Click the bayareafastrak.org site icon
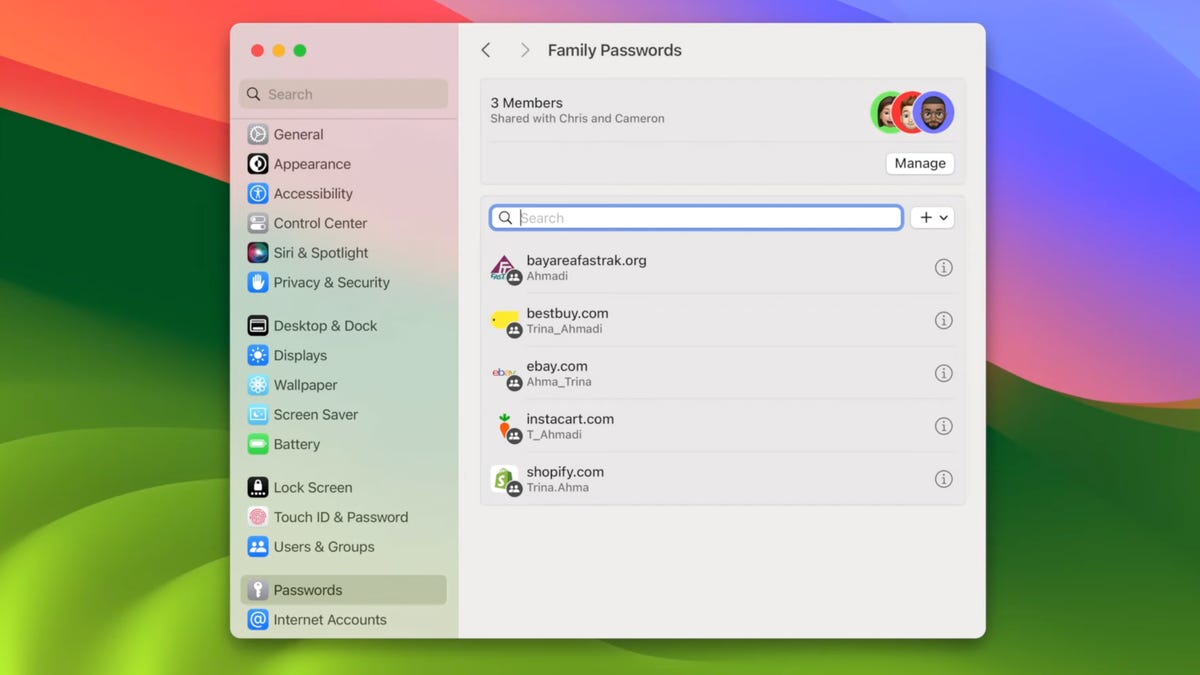Screen dimensions: 1200x675 tap(506, 267)
